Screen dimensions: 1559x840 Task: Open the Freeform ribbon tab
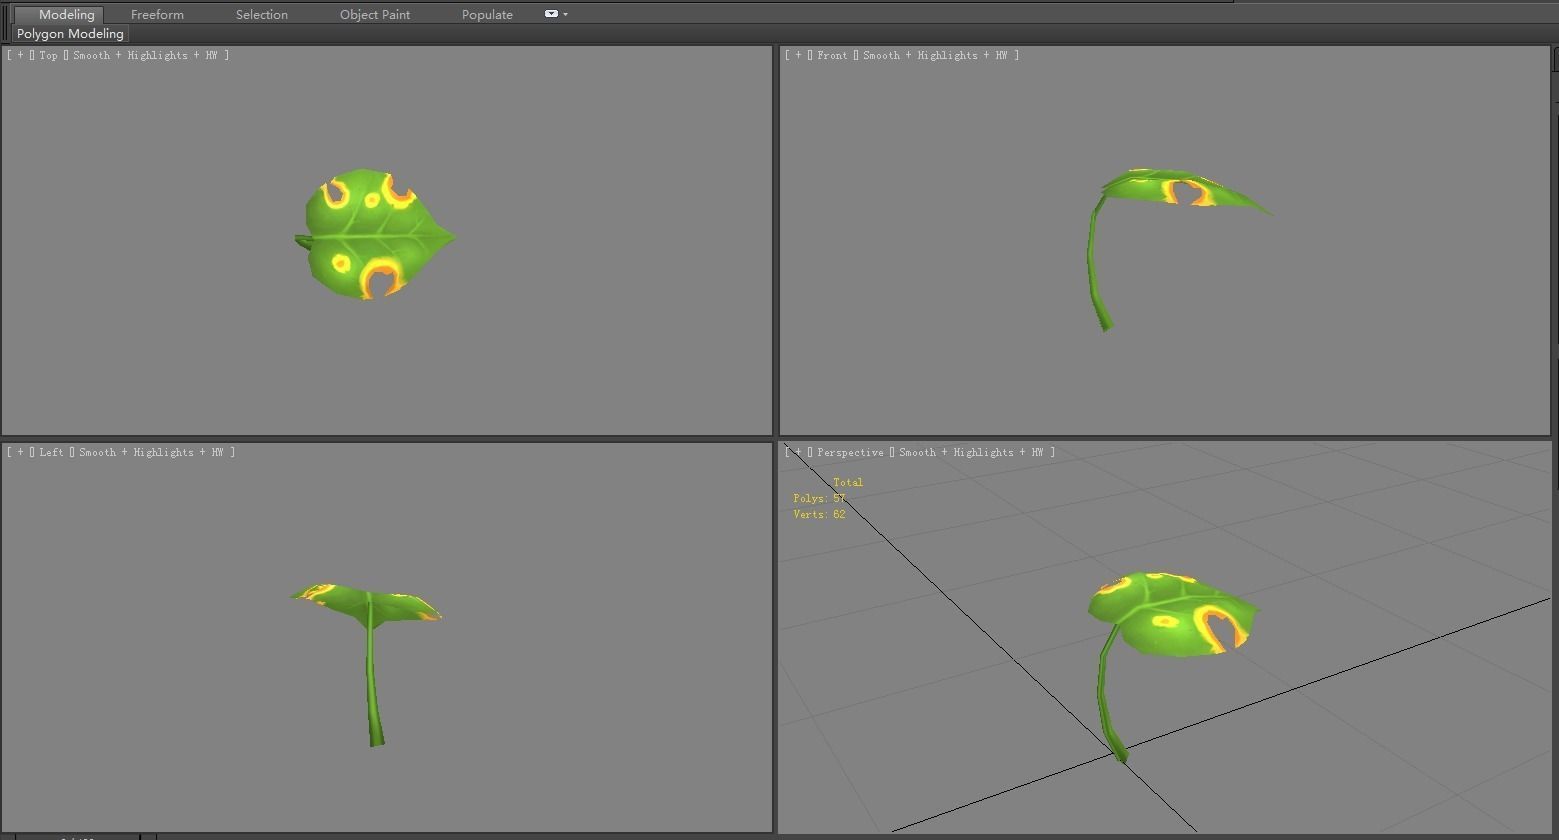(x=157, y=15)
